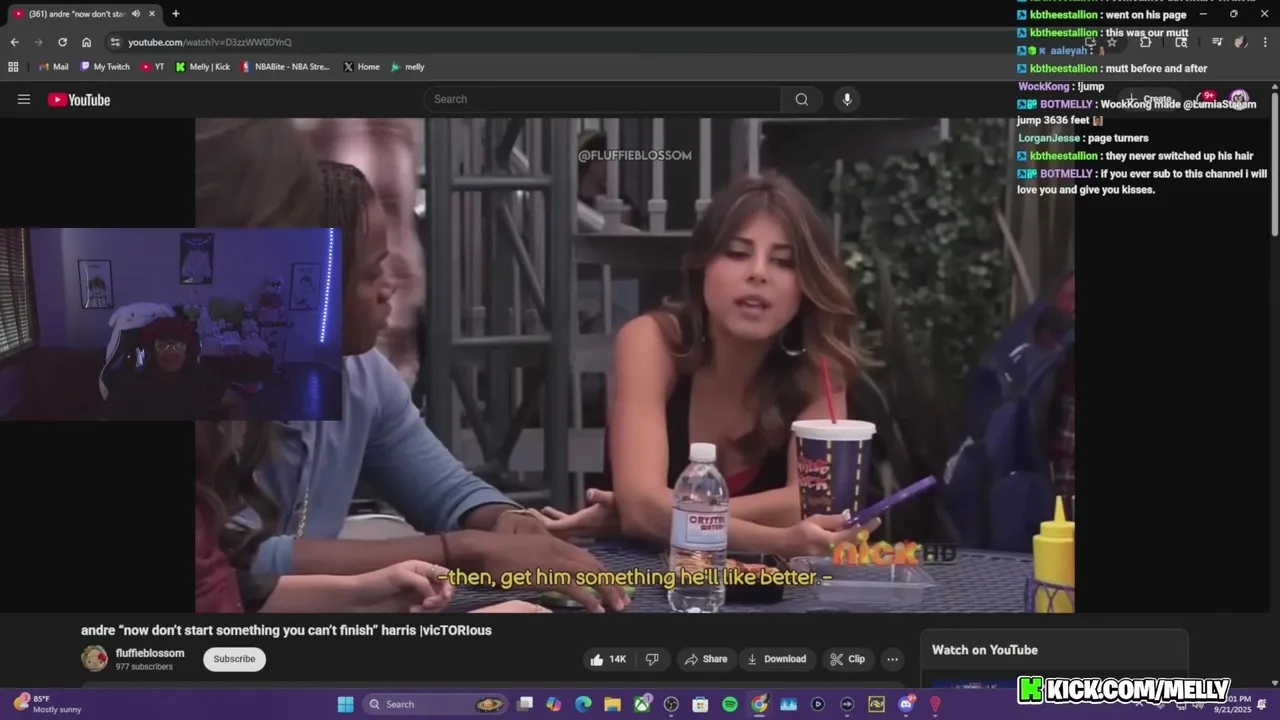
Task: Open the melly bookmark
Action: 408,67
